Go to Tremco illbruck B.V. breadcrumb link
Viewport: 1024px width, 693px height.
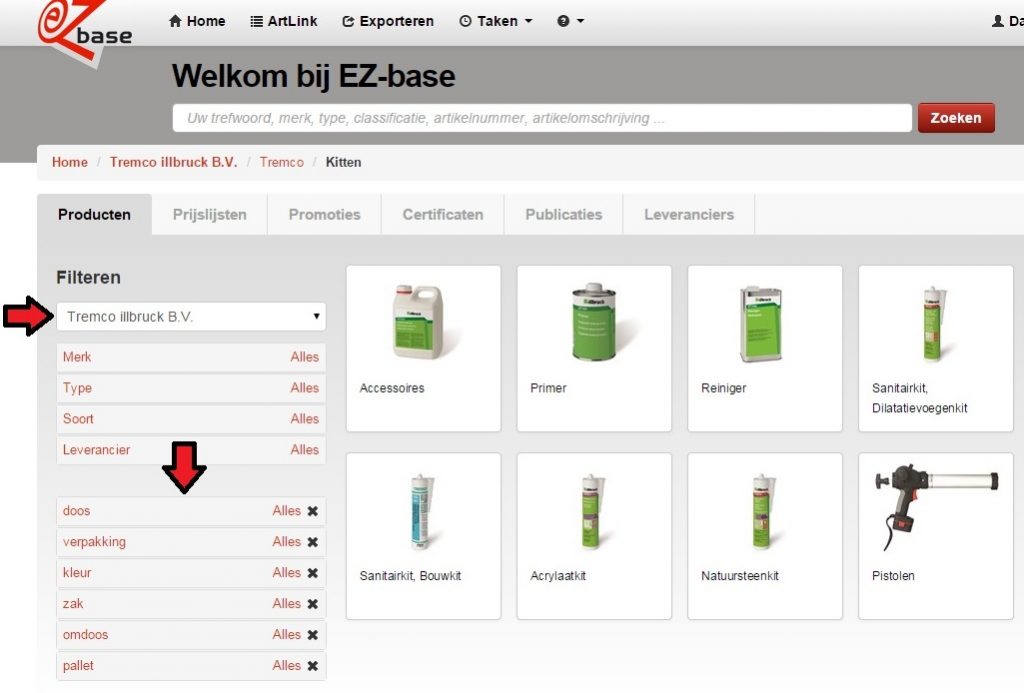click(x=173, y=162)
